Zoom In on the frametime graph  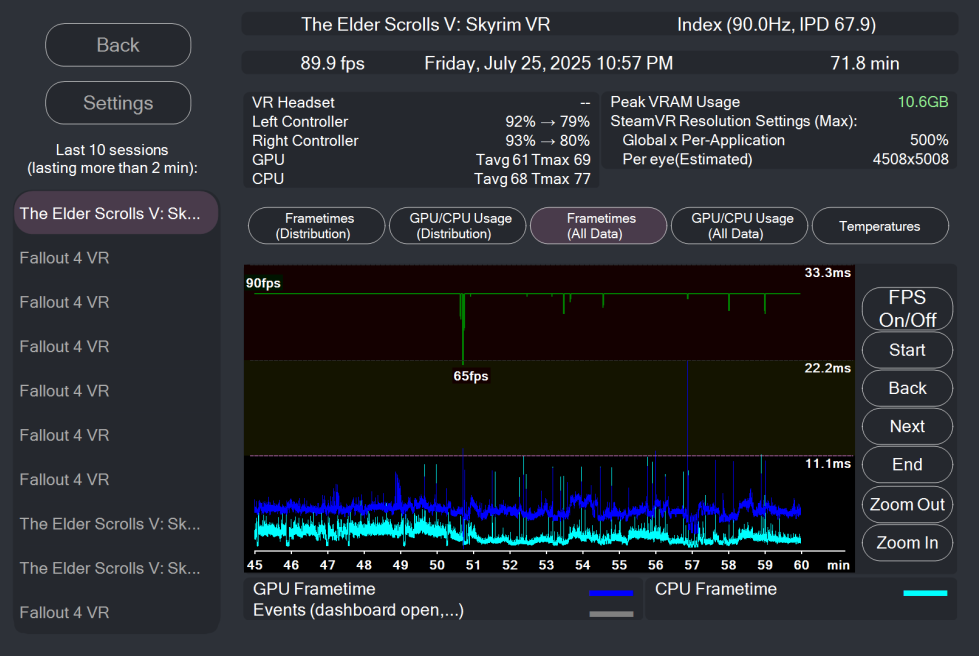pos(907,542)
